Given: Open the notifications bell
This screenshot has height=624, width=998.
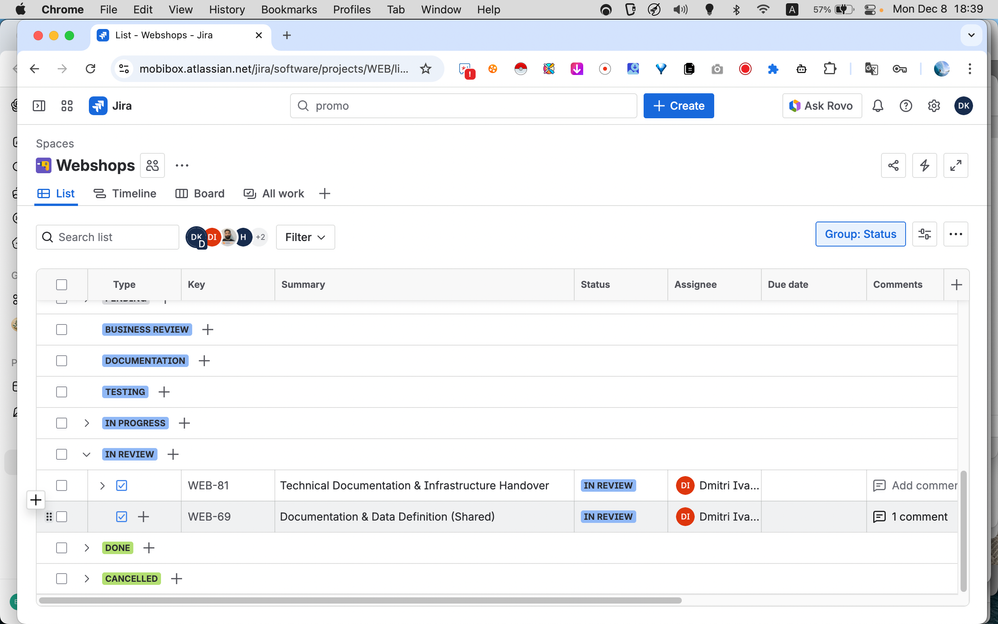Looking at the screenshot, I should point(878,106).
